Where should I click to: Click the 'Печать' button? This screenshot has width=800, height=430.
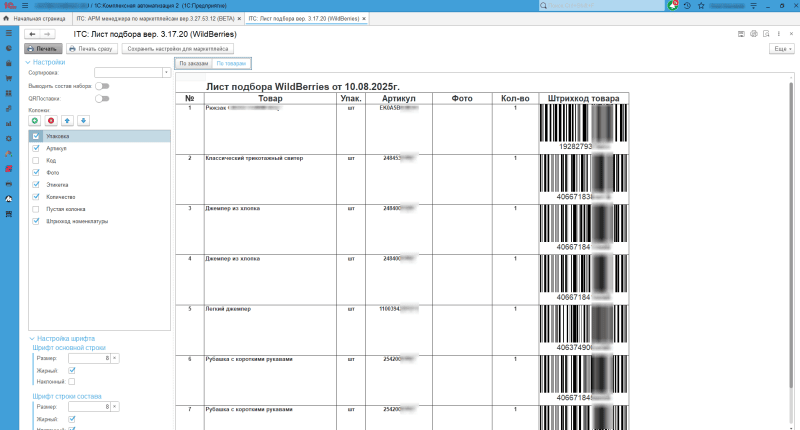tap(43, 48)
